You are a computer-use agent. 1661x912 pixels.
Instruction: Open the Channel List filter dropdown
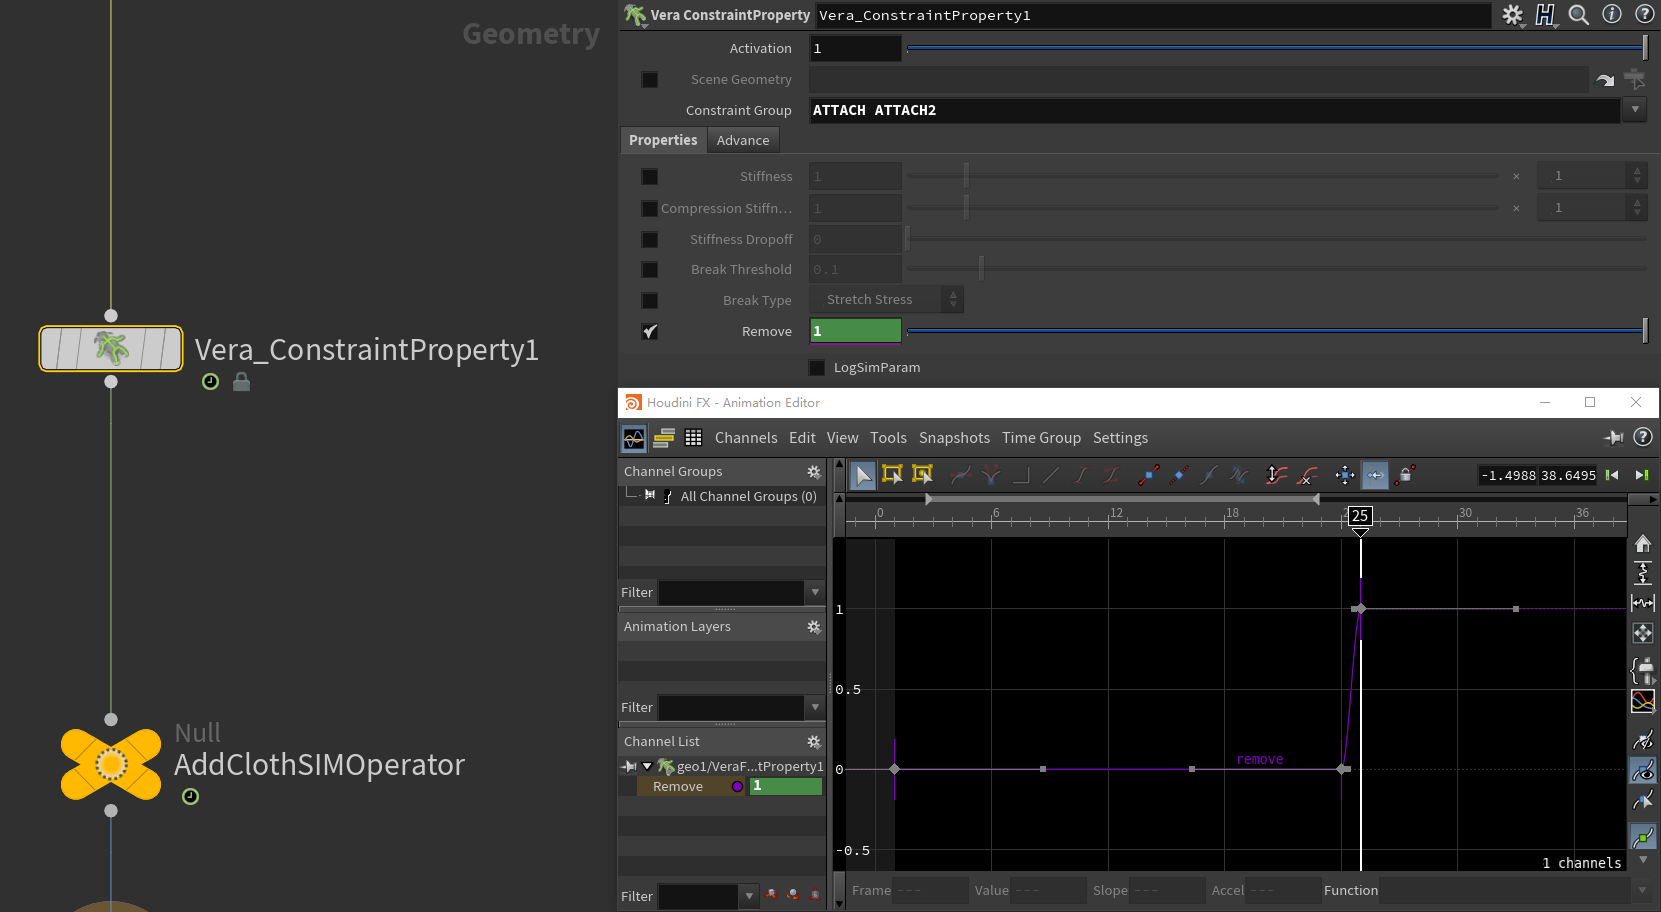pyautogui.click(x=749, y=897)
